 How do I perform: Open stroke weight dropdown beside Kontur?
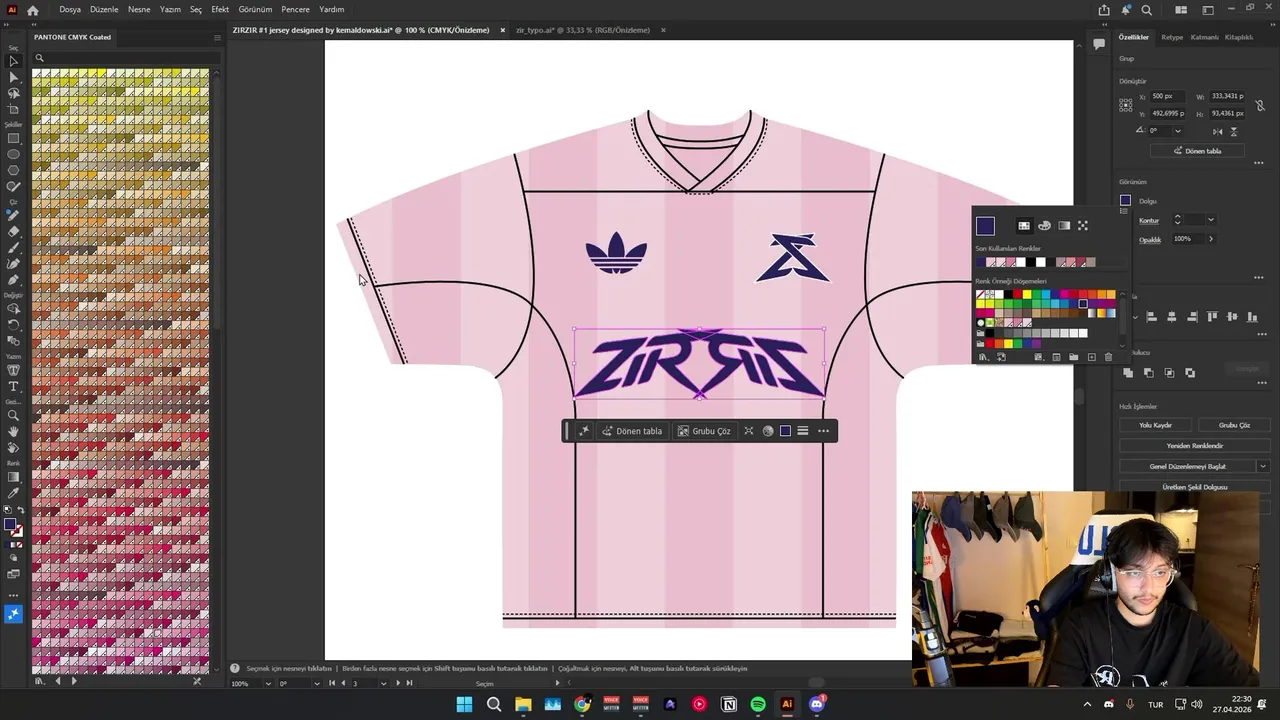pos(1210,220)
